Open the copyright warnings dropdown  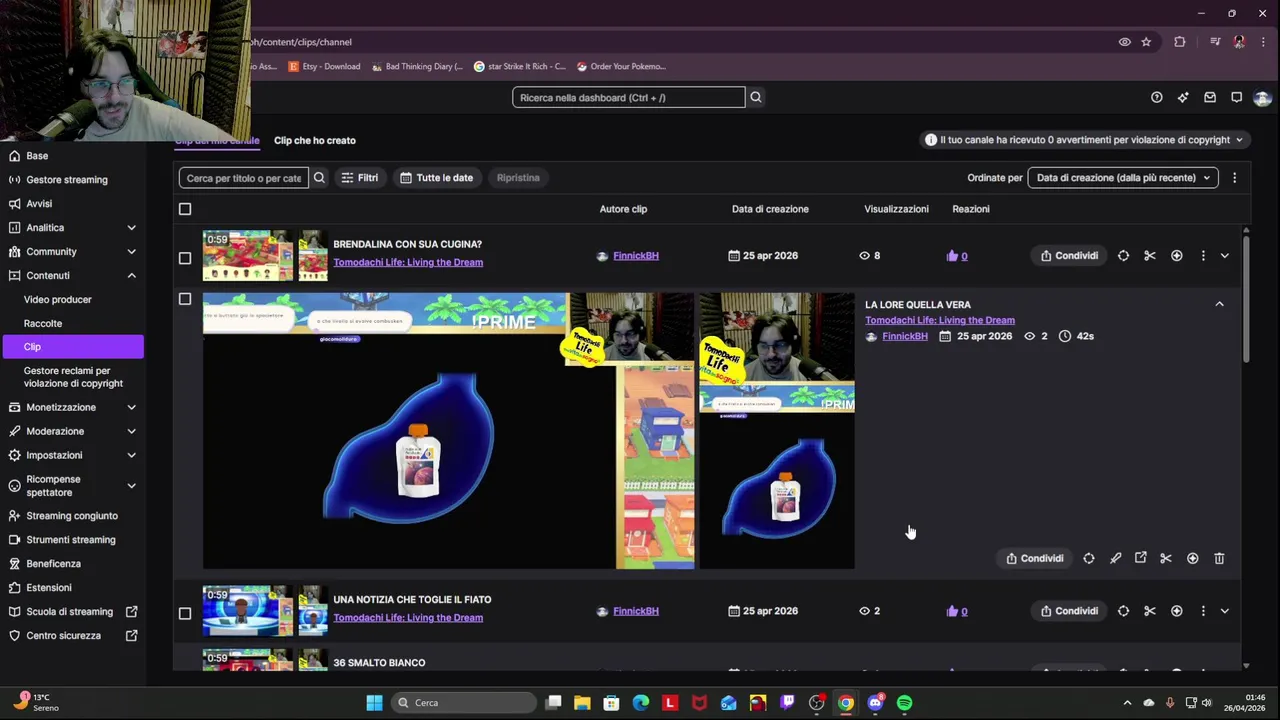tap(1085, 140)
